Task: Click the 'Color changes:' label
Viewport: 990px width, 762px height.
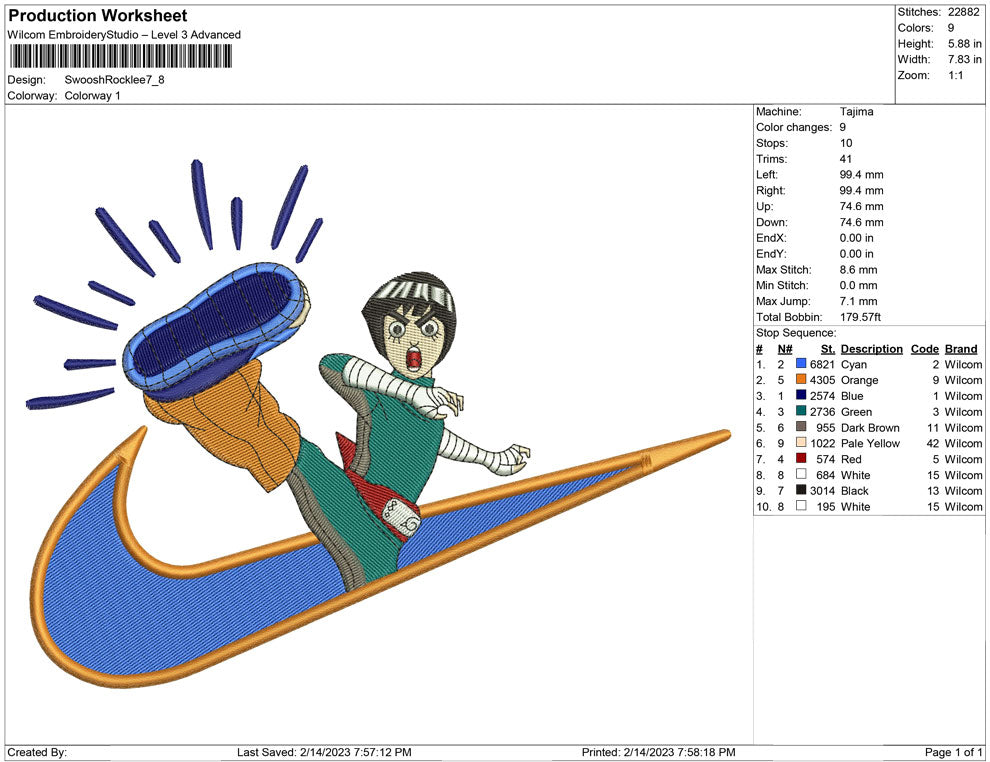Action: (x=794, y=128)
